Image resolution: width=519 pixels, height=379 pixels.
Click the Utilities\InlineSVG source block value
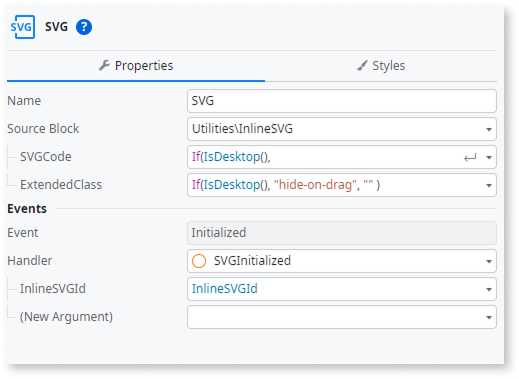(242, 129)
